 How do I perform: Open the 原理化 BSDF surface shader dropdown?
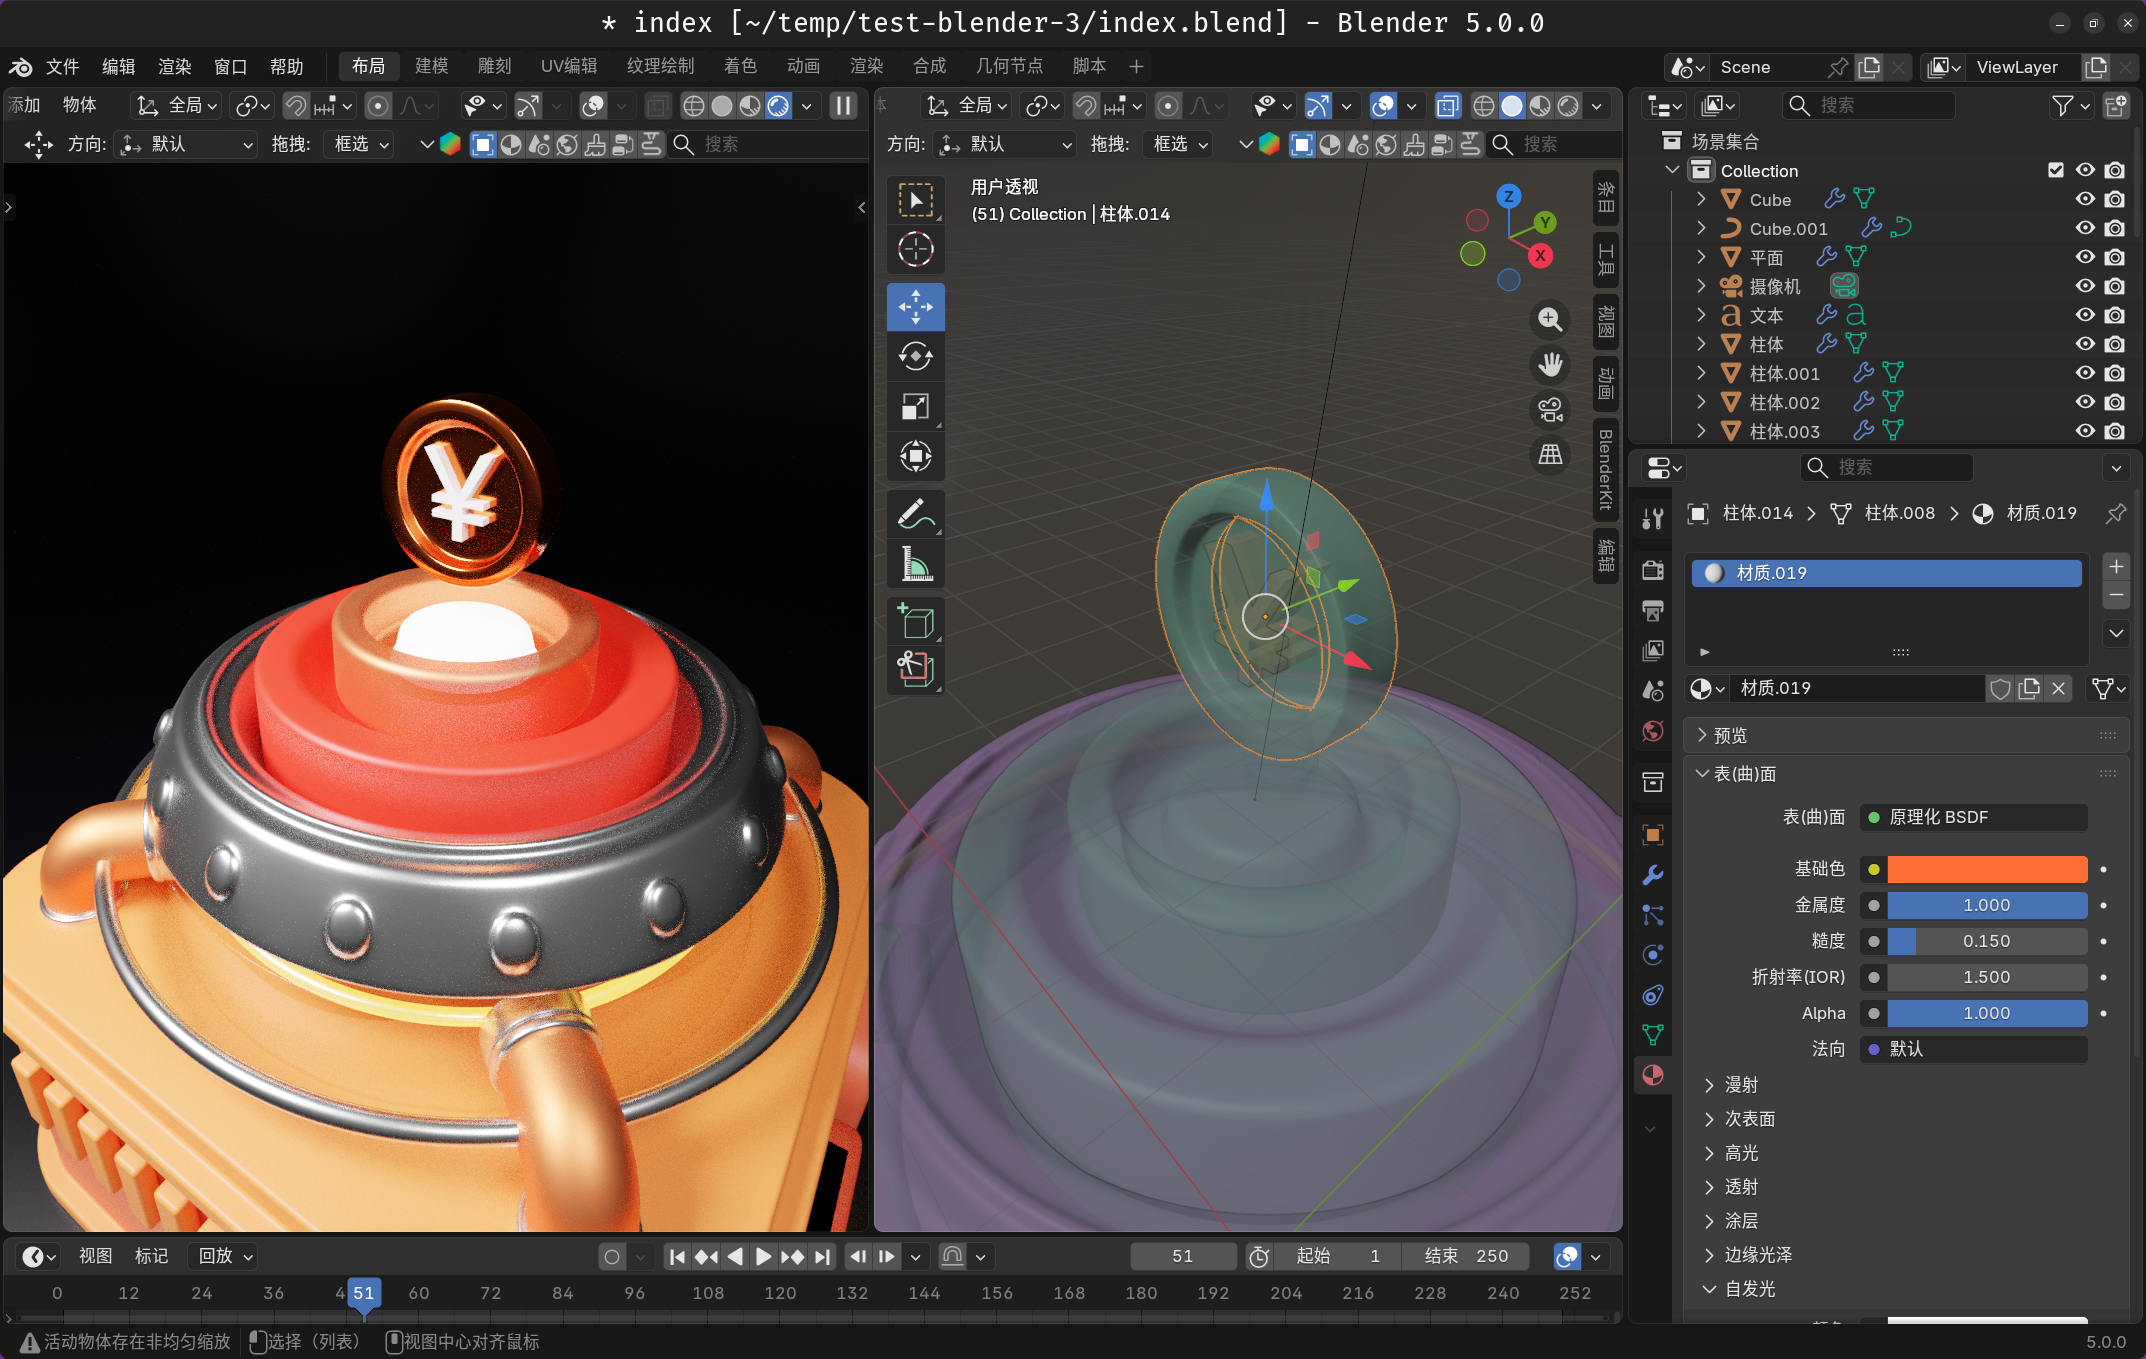click(1974, 817)
